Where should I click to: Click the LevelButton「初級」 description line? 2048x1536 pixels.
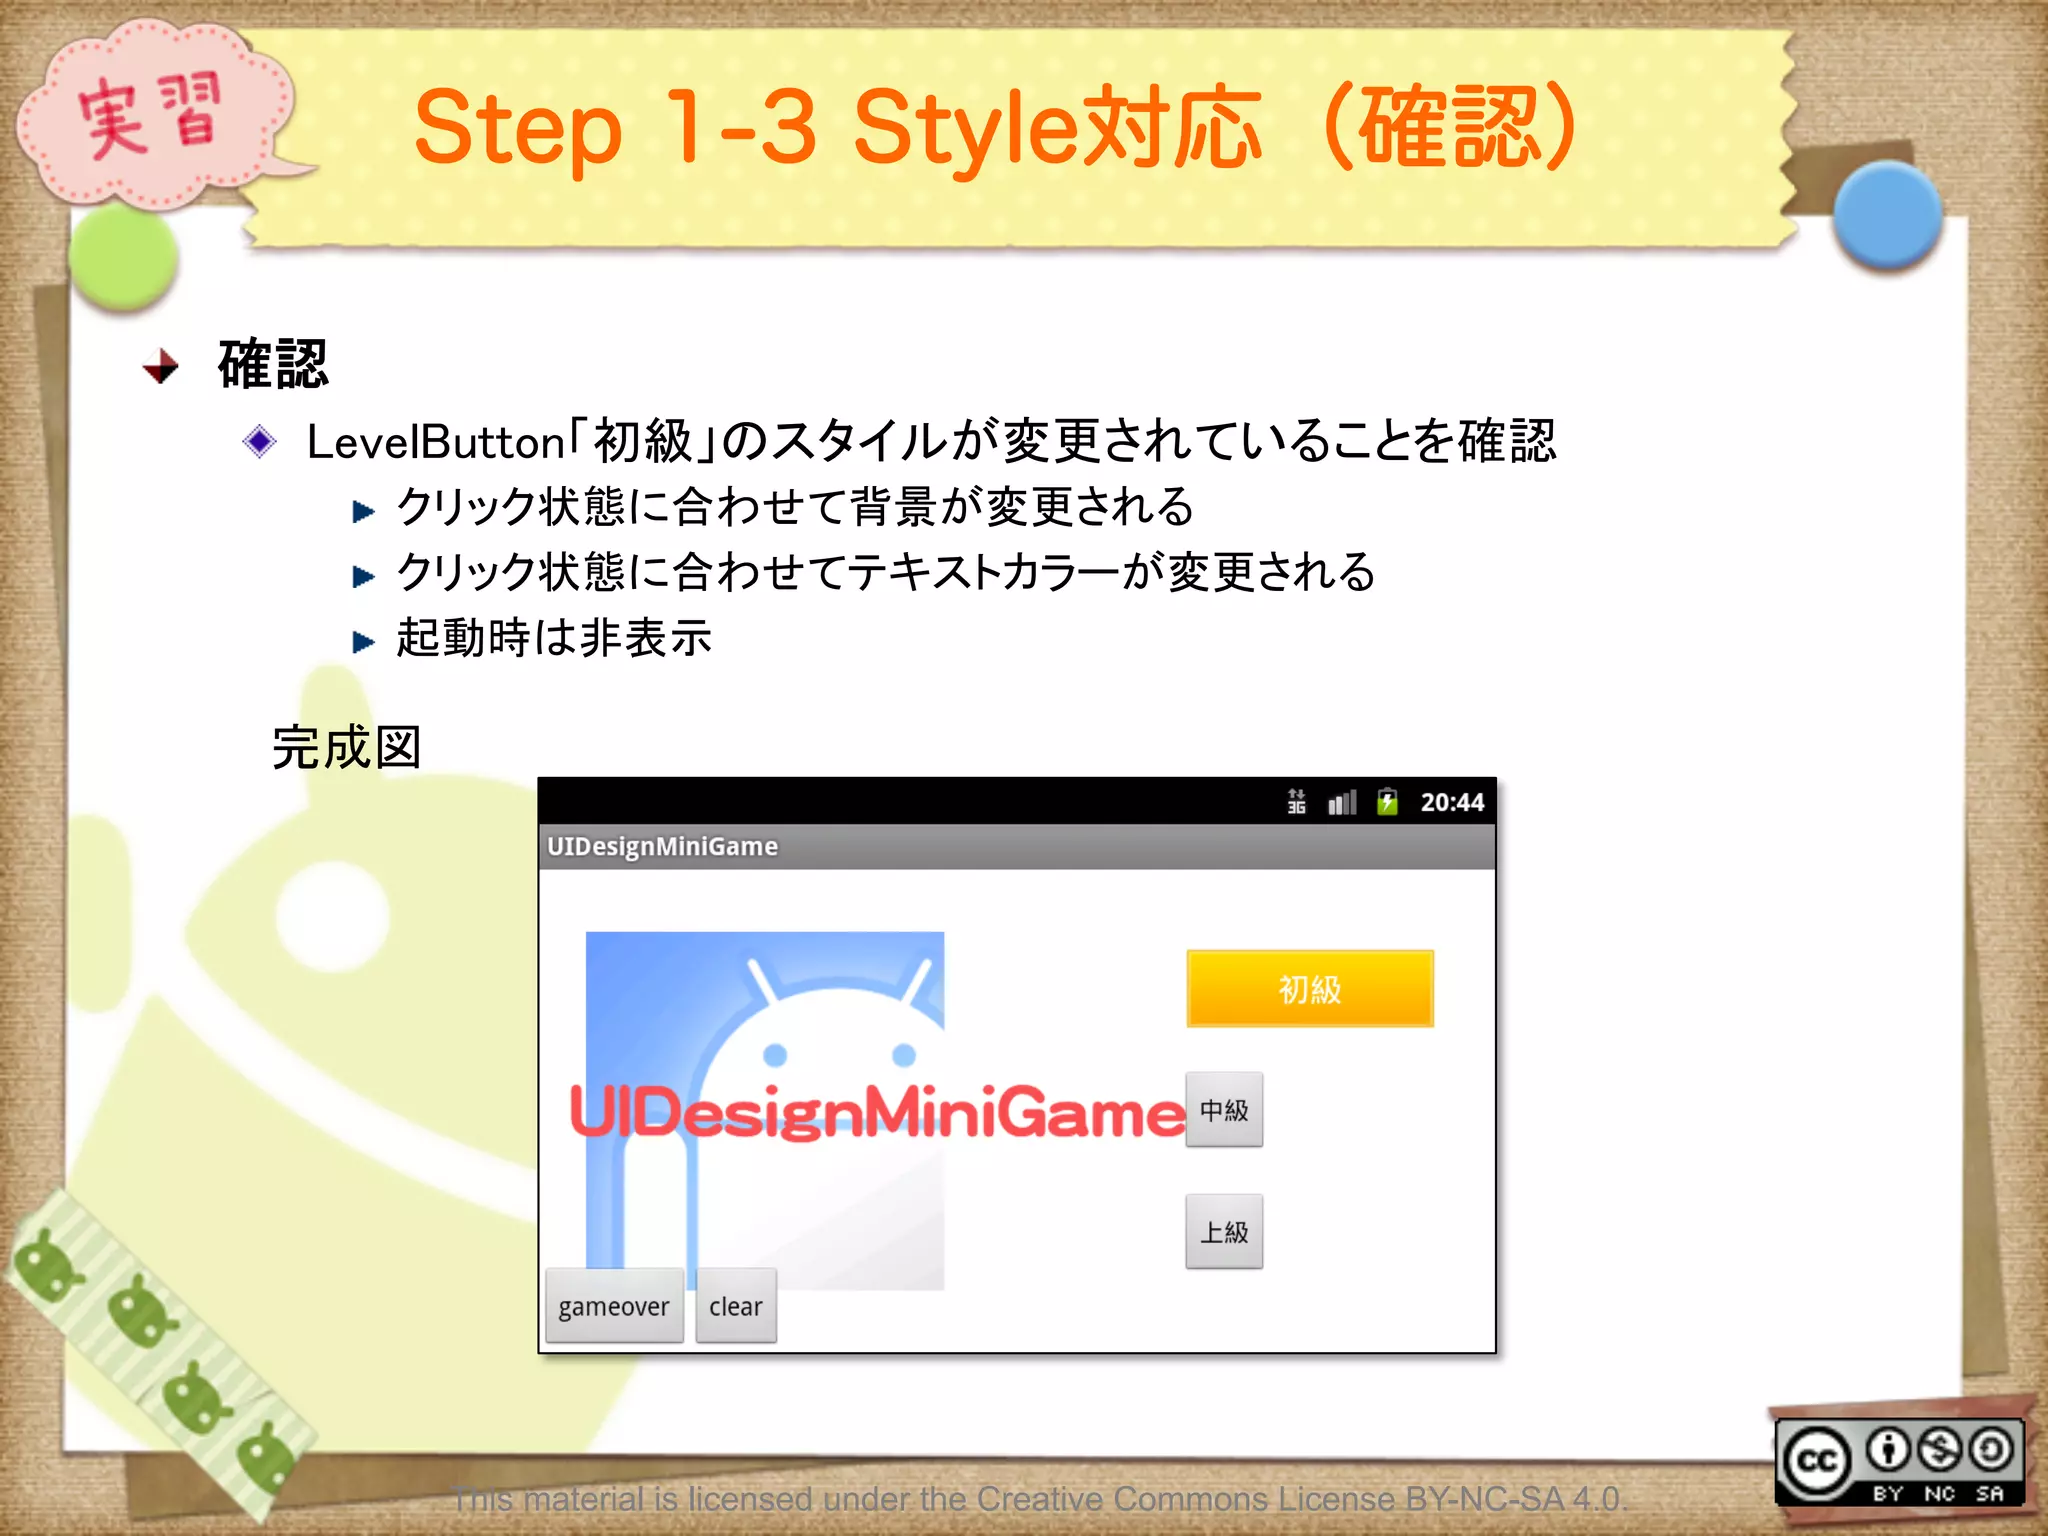[x=932, y=441]
